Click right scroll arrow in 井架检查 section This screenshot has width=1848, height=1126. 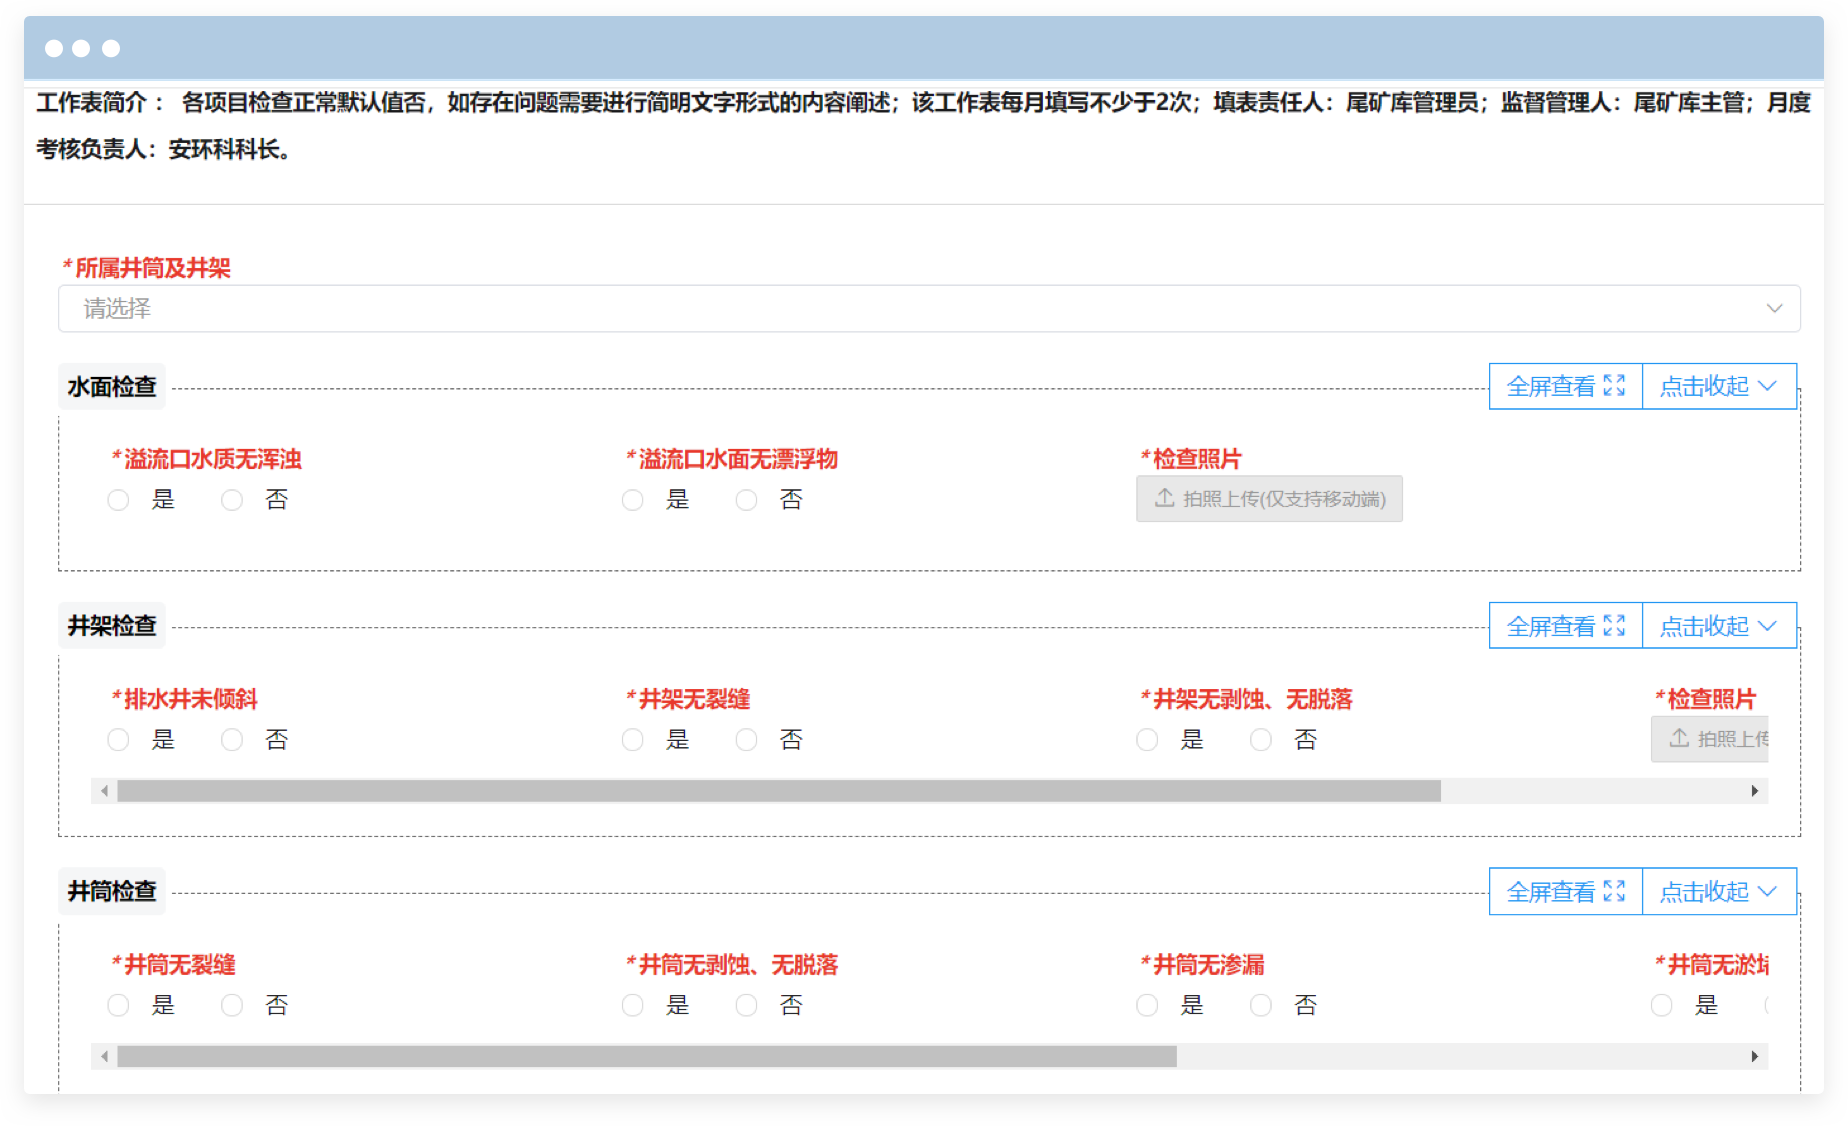[1754, 791]
